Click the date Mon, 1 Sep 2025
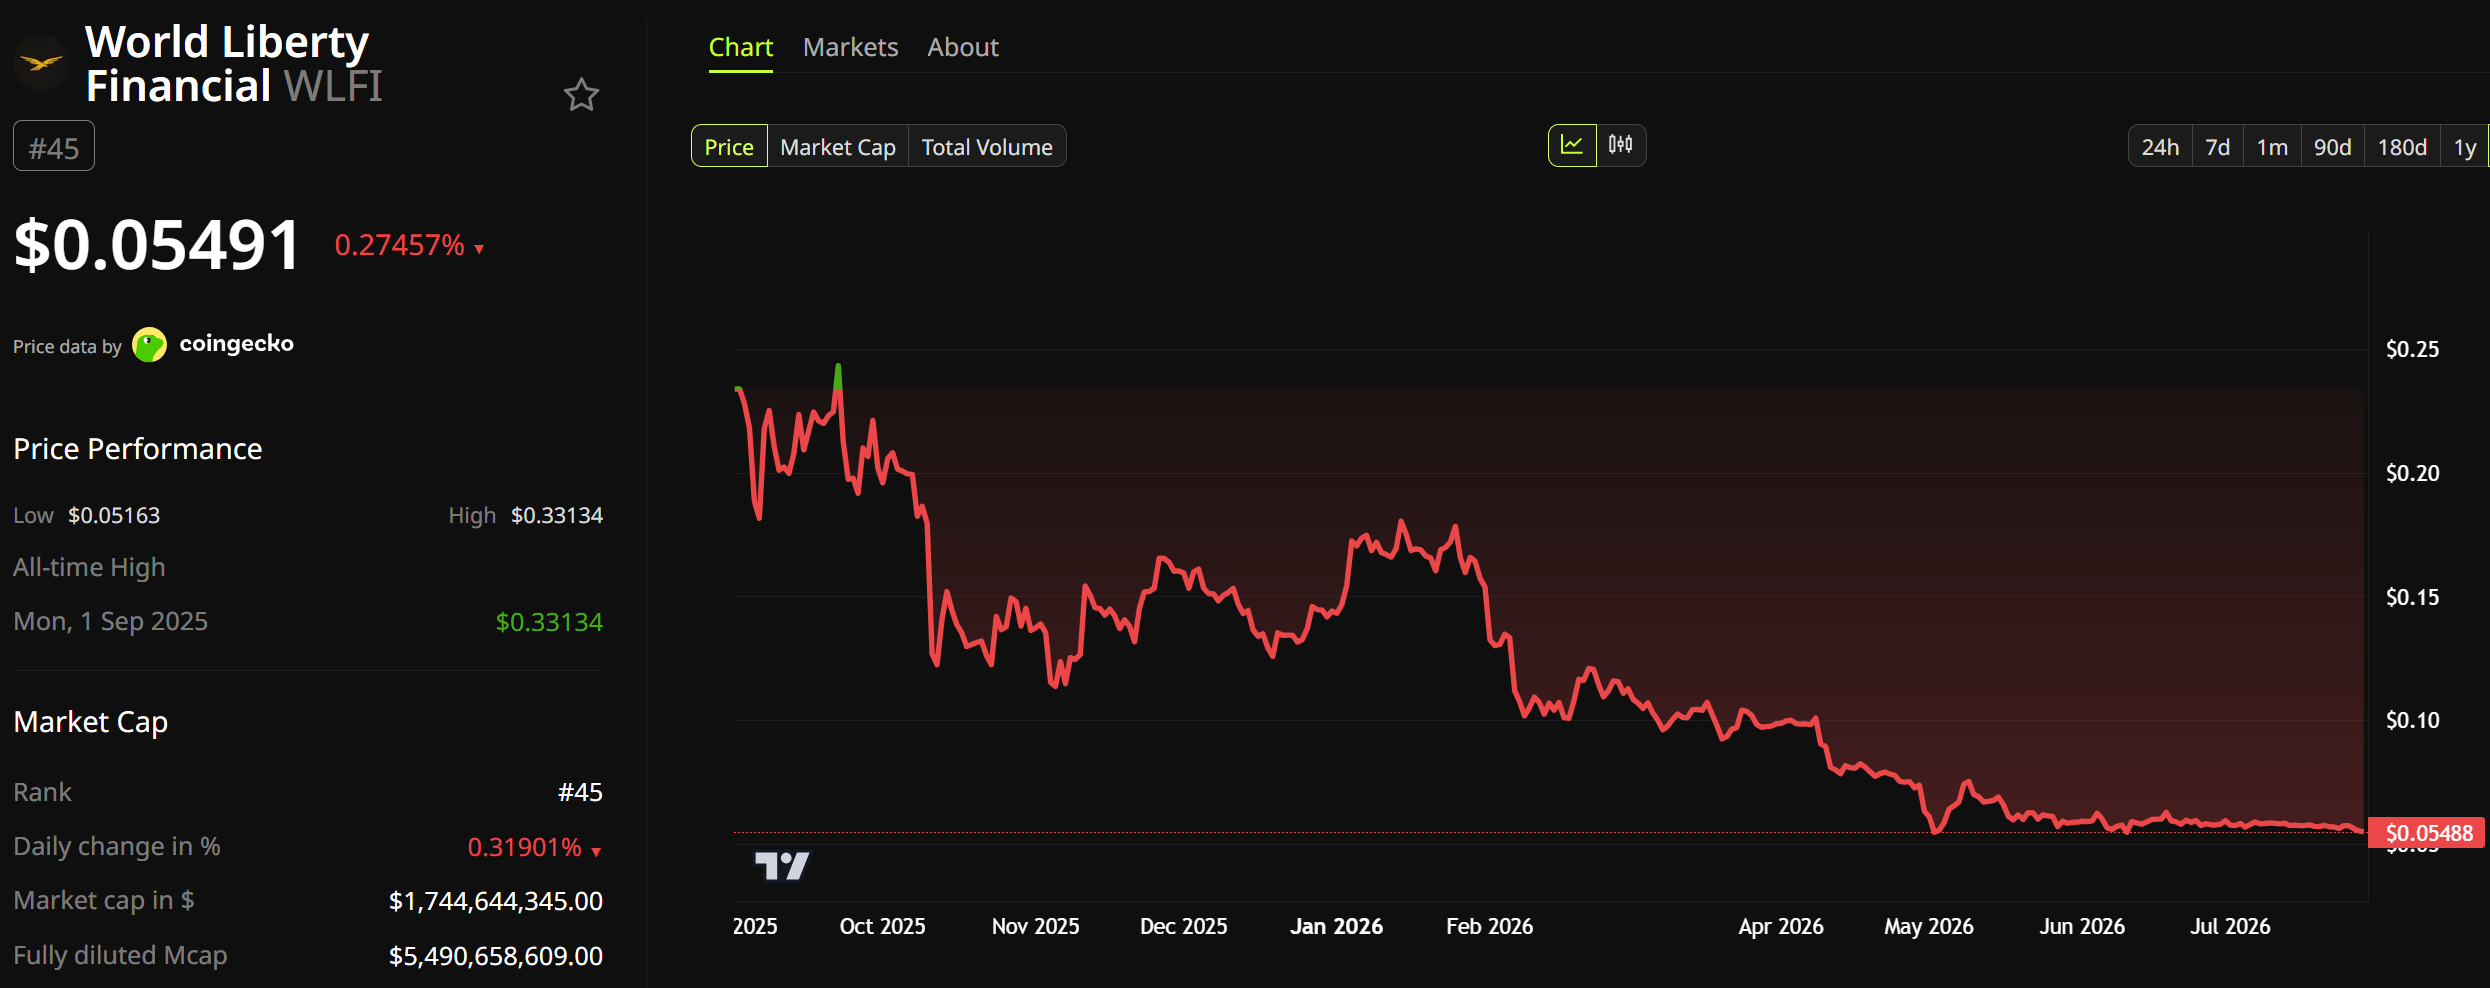This screenshot has width=2490, height=988. click(111, 621)
